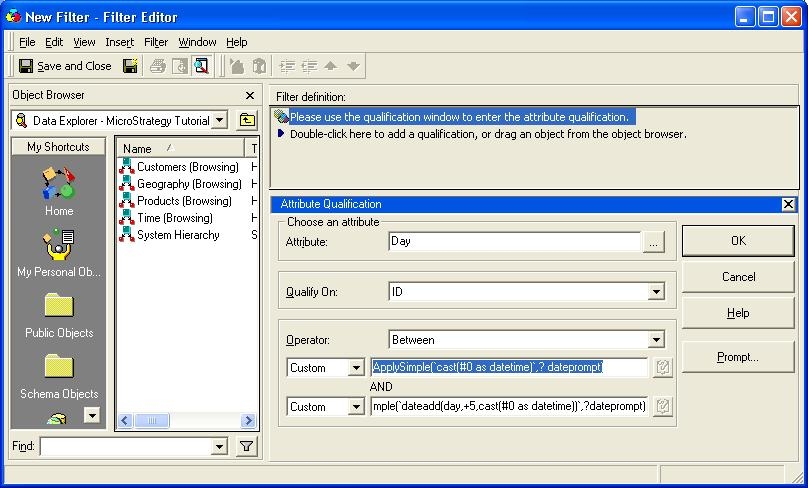
Task: Open the Home shortcut
Action: [59, 191]
